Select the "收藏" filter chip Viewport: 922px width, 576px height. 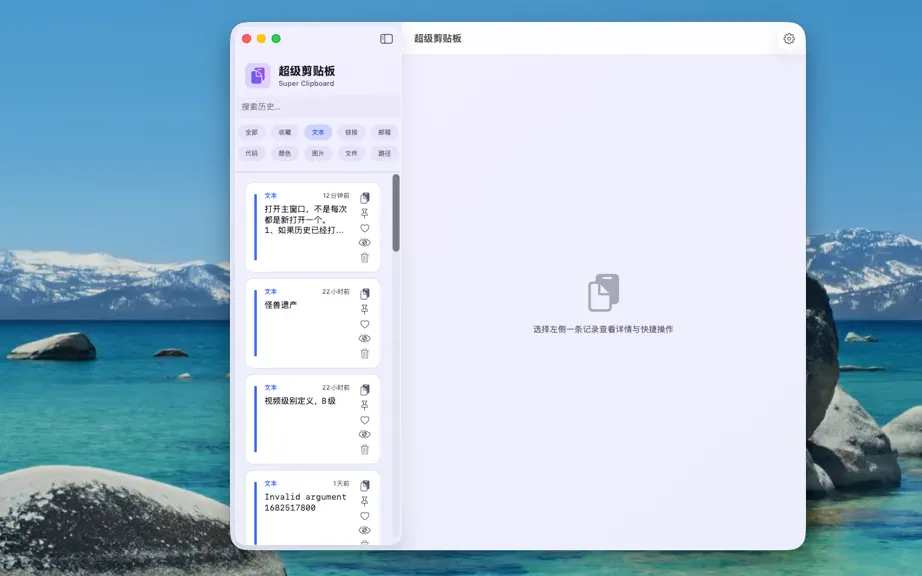285,132
